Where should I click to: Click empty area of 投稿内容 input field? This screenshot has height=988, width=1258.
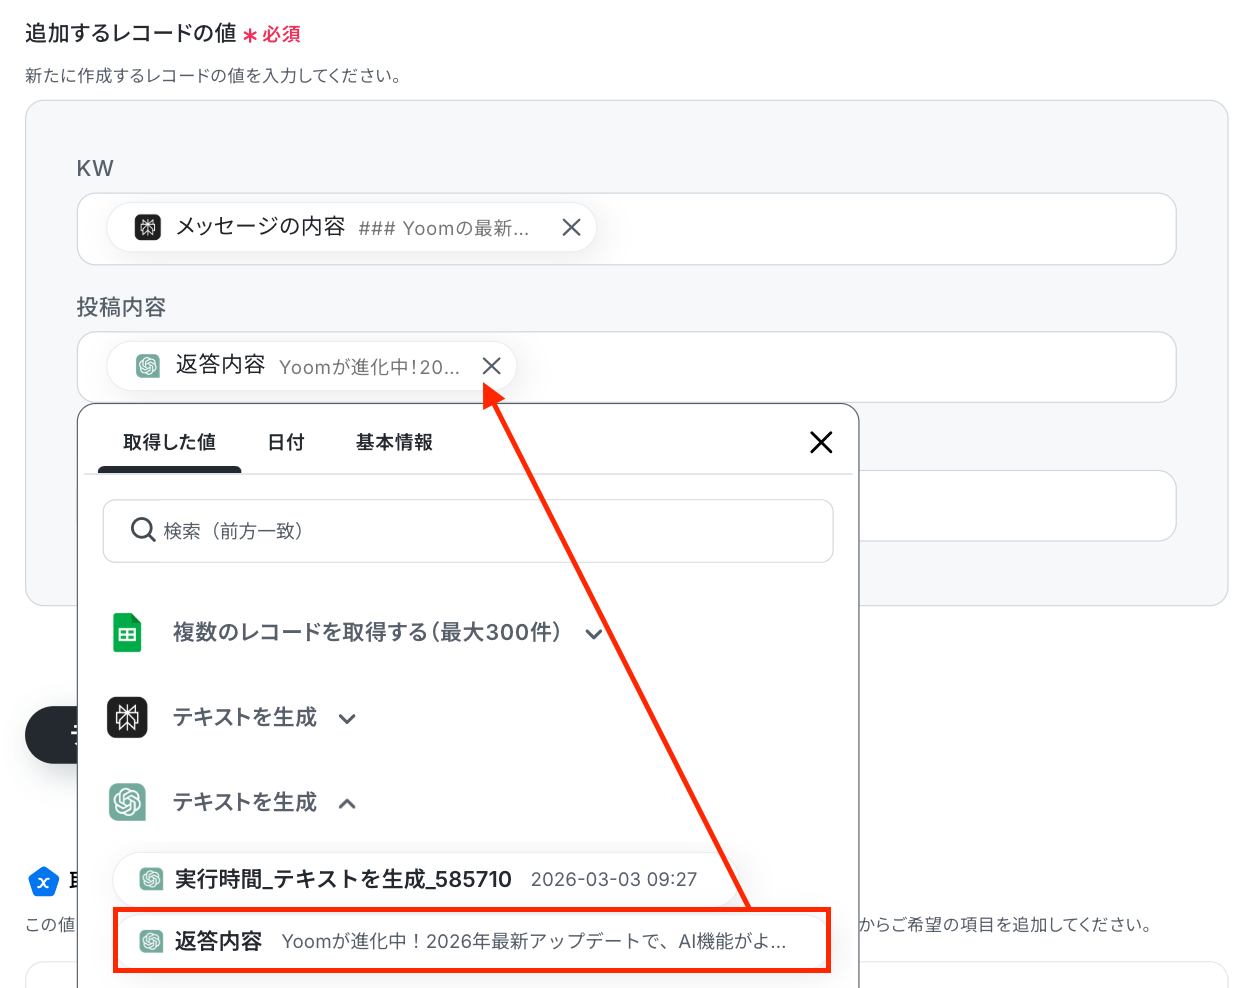click(845, 367)
